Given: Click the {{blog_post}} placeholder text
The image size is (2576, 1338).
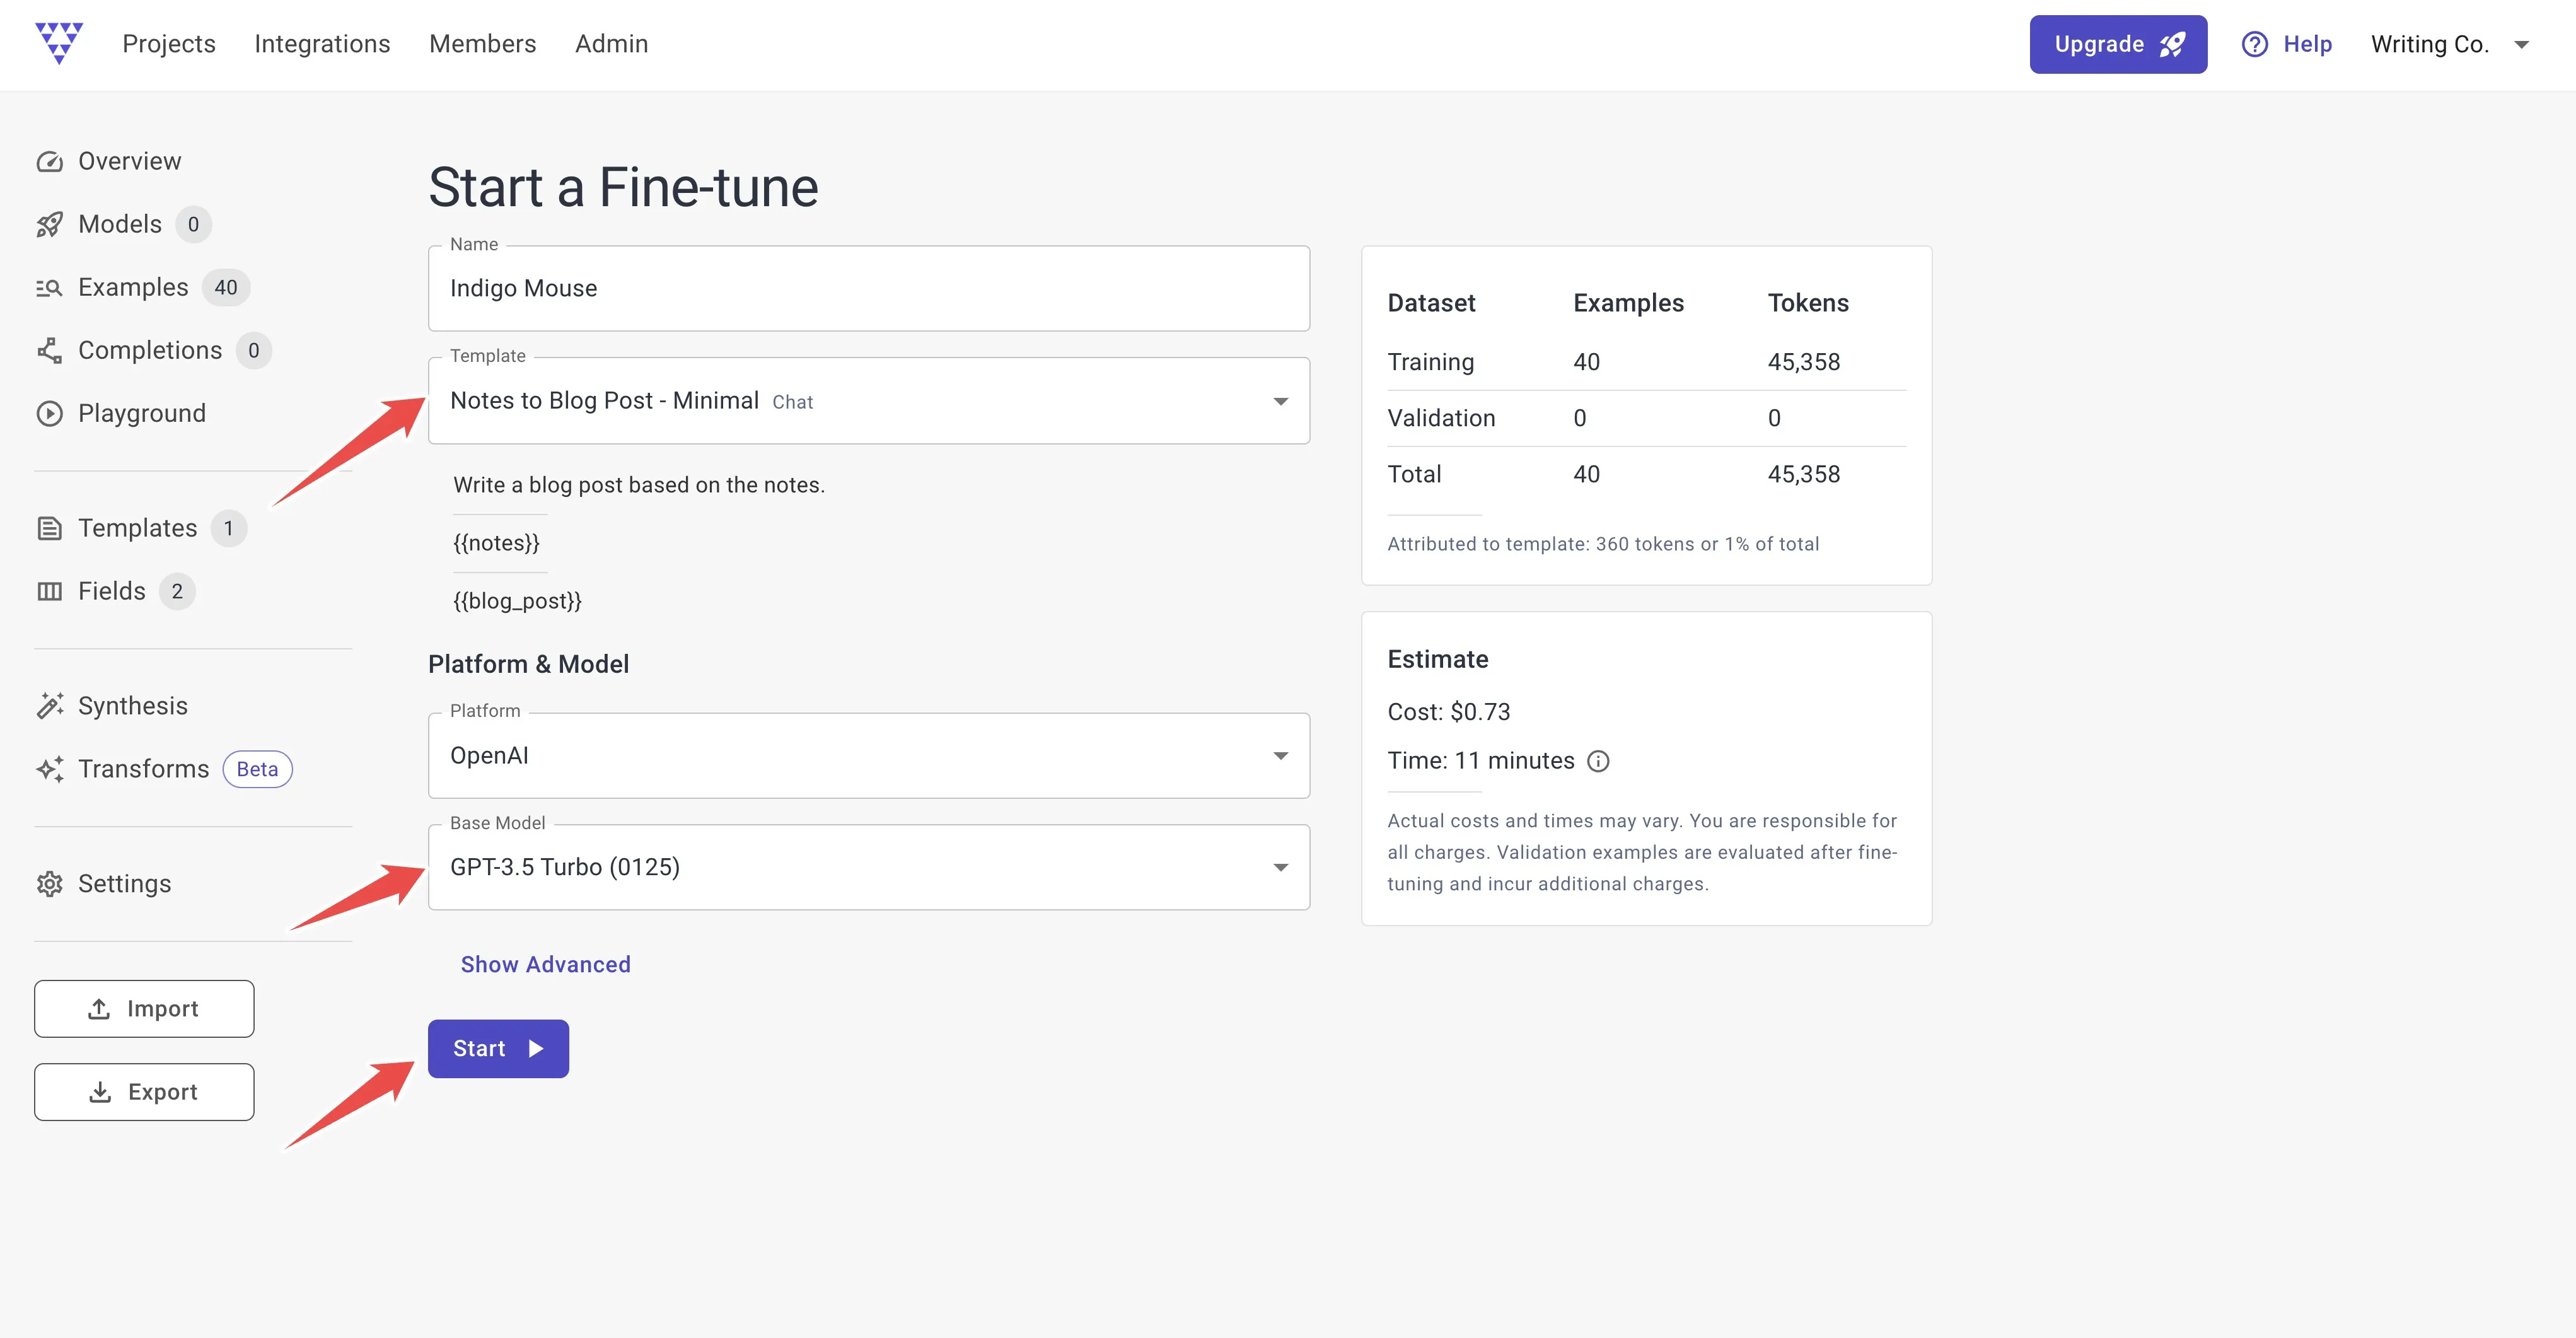Looking at the screenshot, I should tap(517, 601).
